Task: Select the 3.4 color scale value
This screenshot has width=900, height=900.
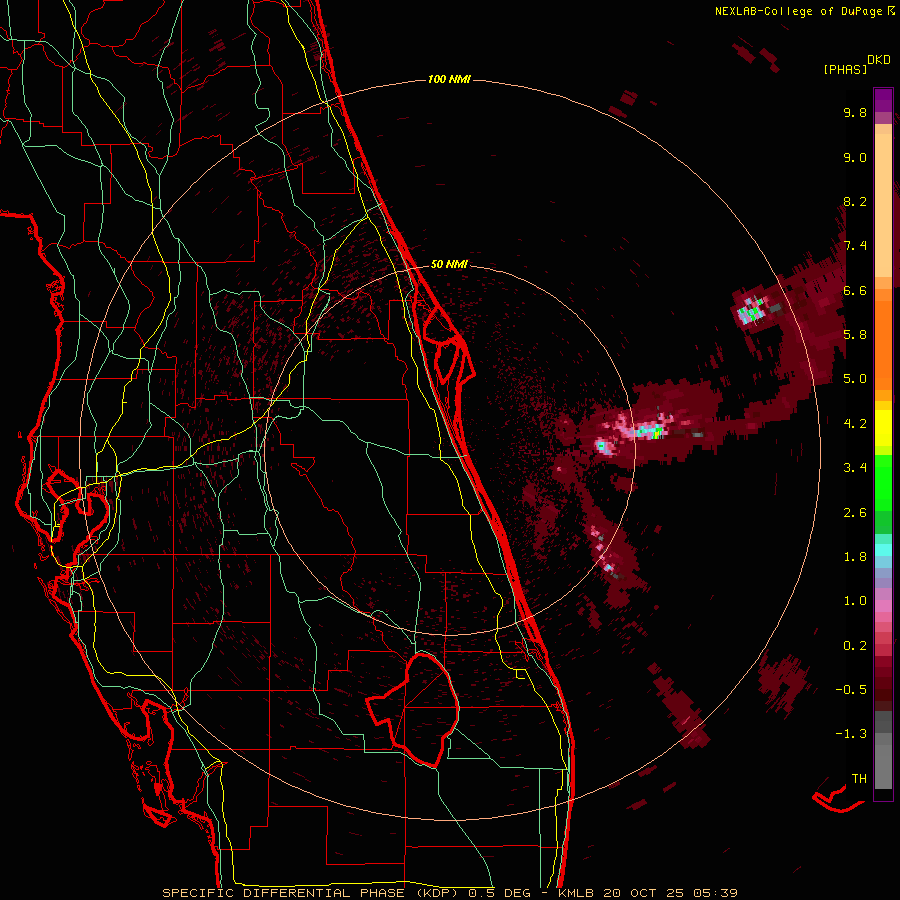Action: pos(855,468)
